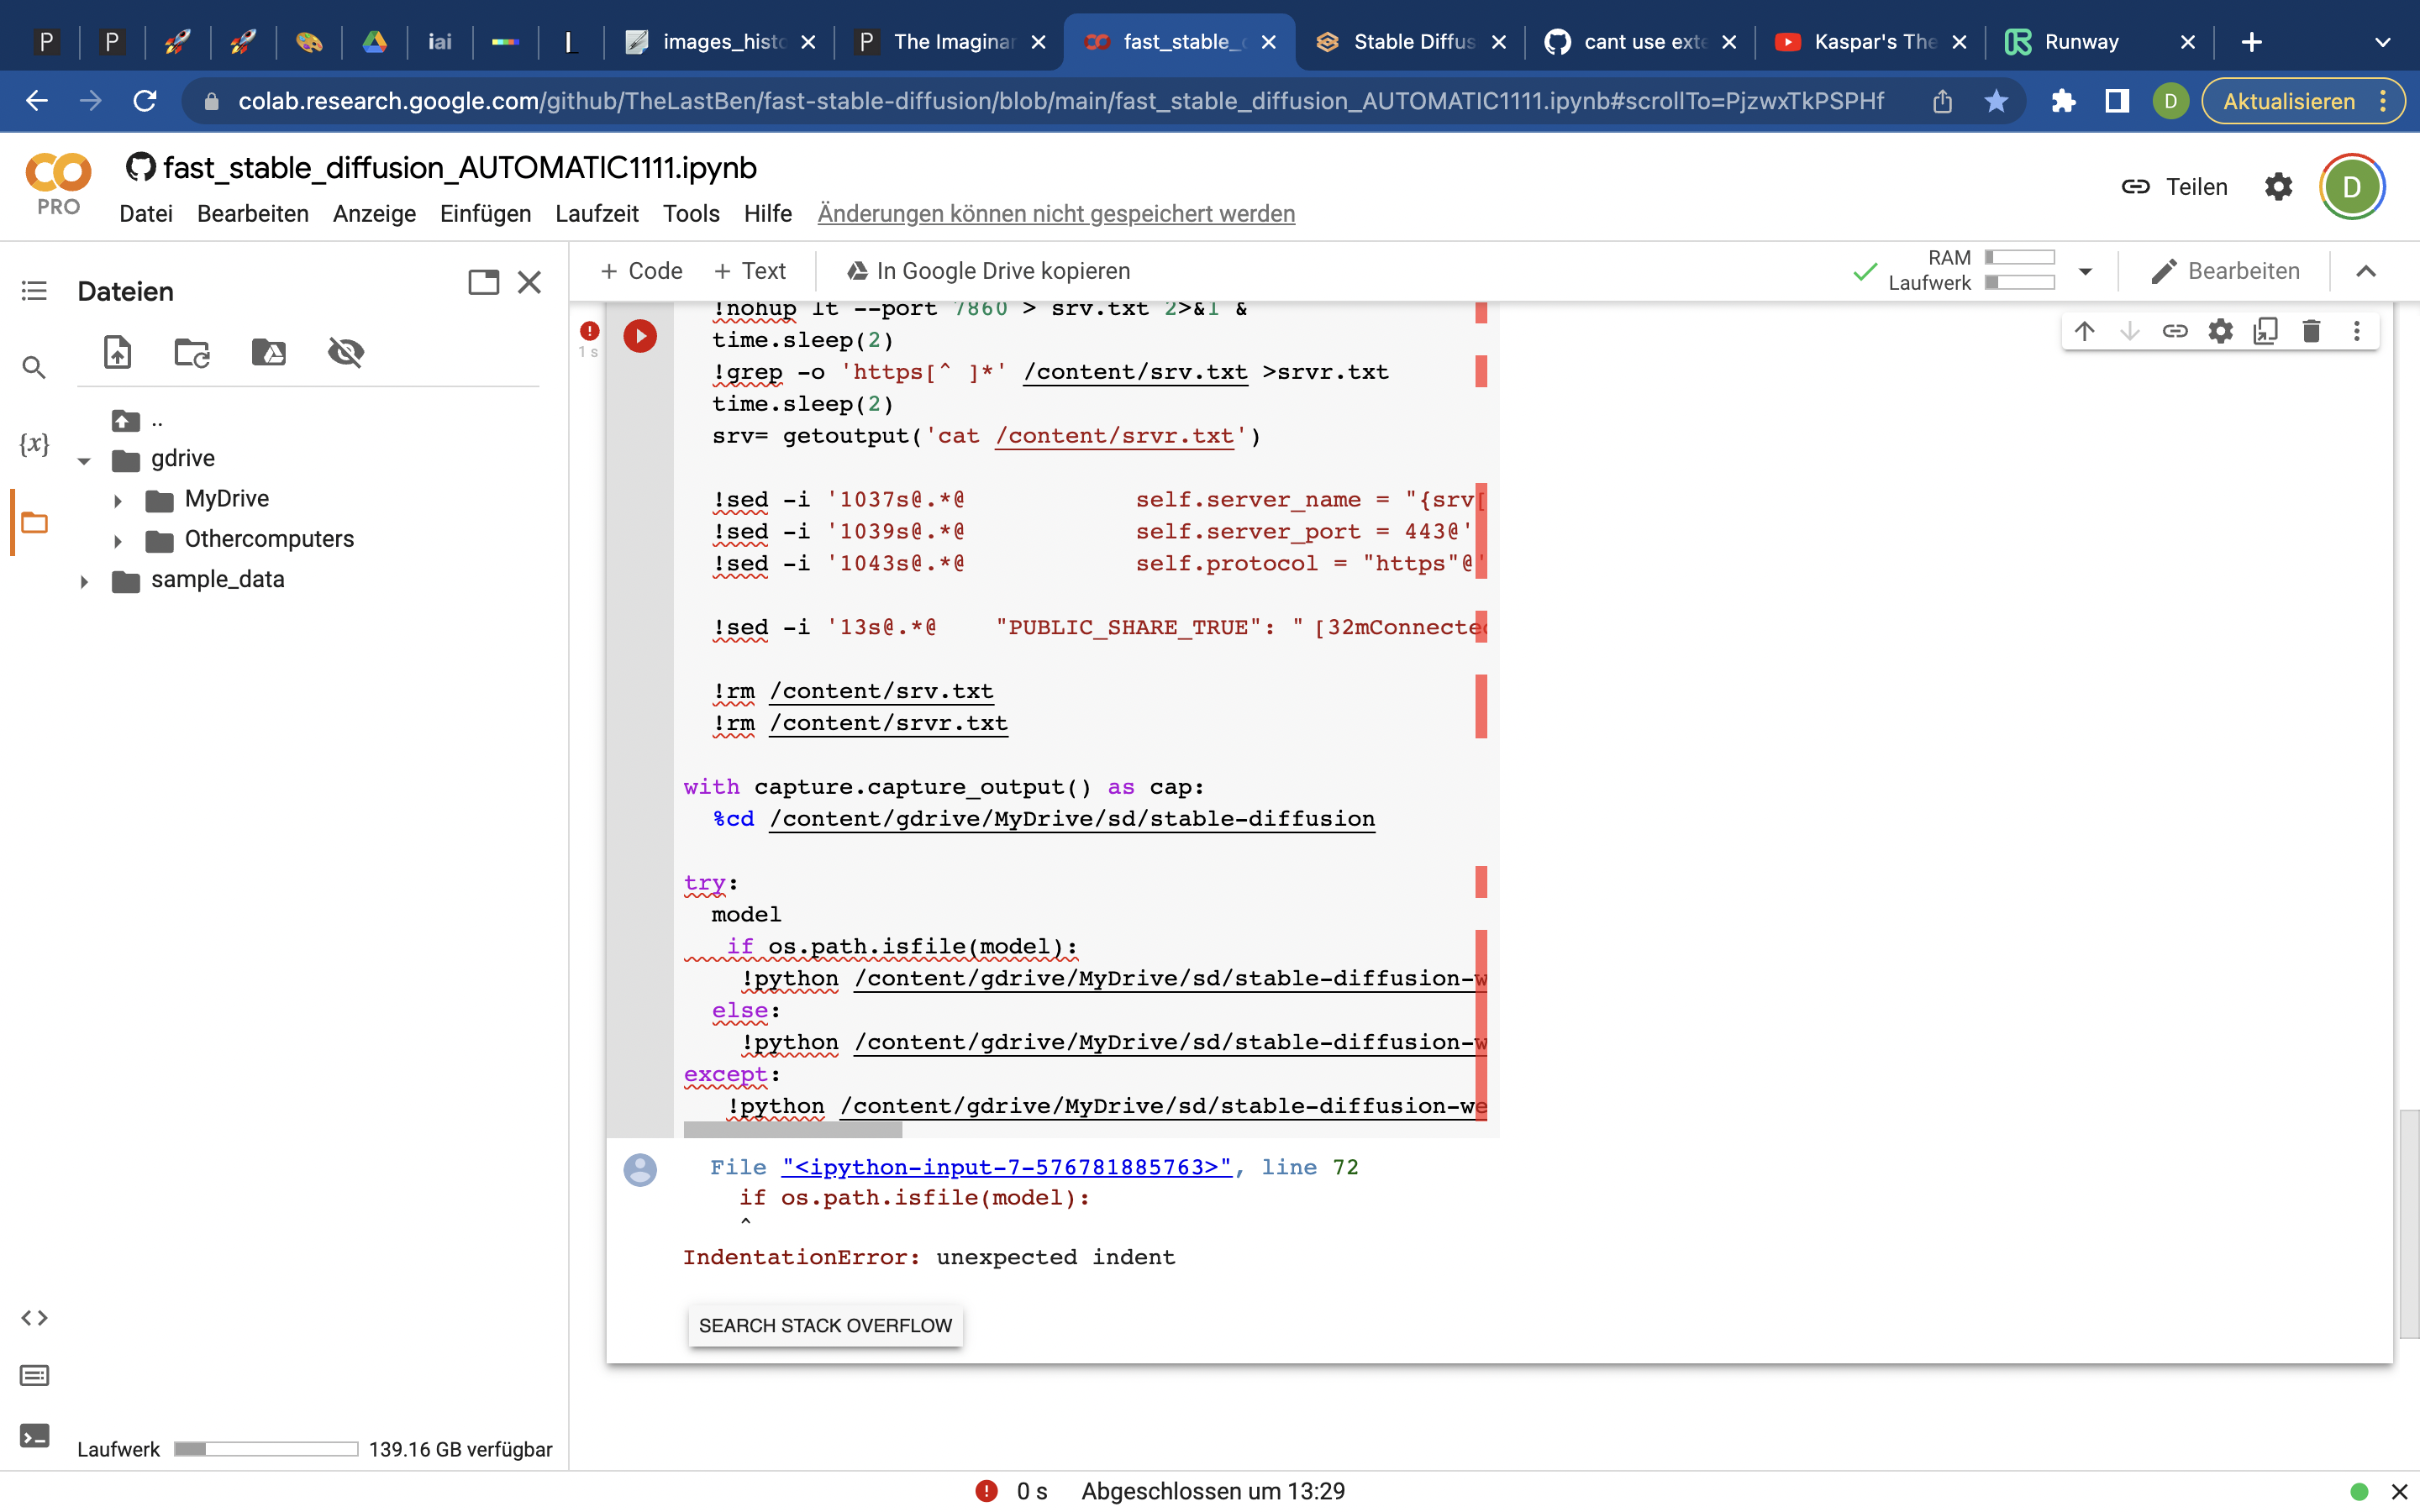The image size is (2420, 1512).
Task: Run the current code cell
Action: (640, 336)
